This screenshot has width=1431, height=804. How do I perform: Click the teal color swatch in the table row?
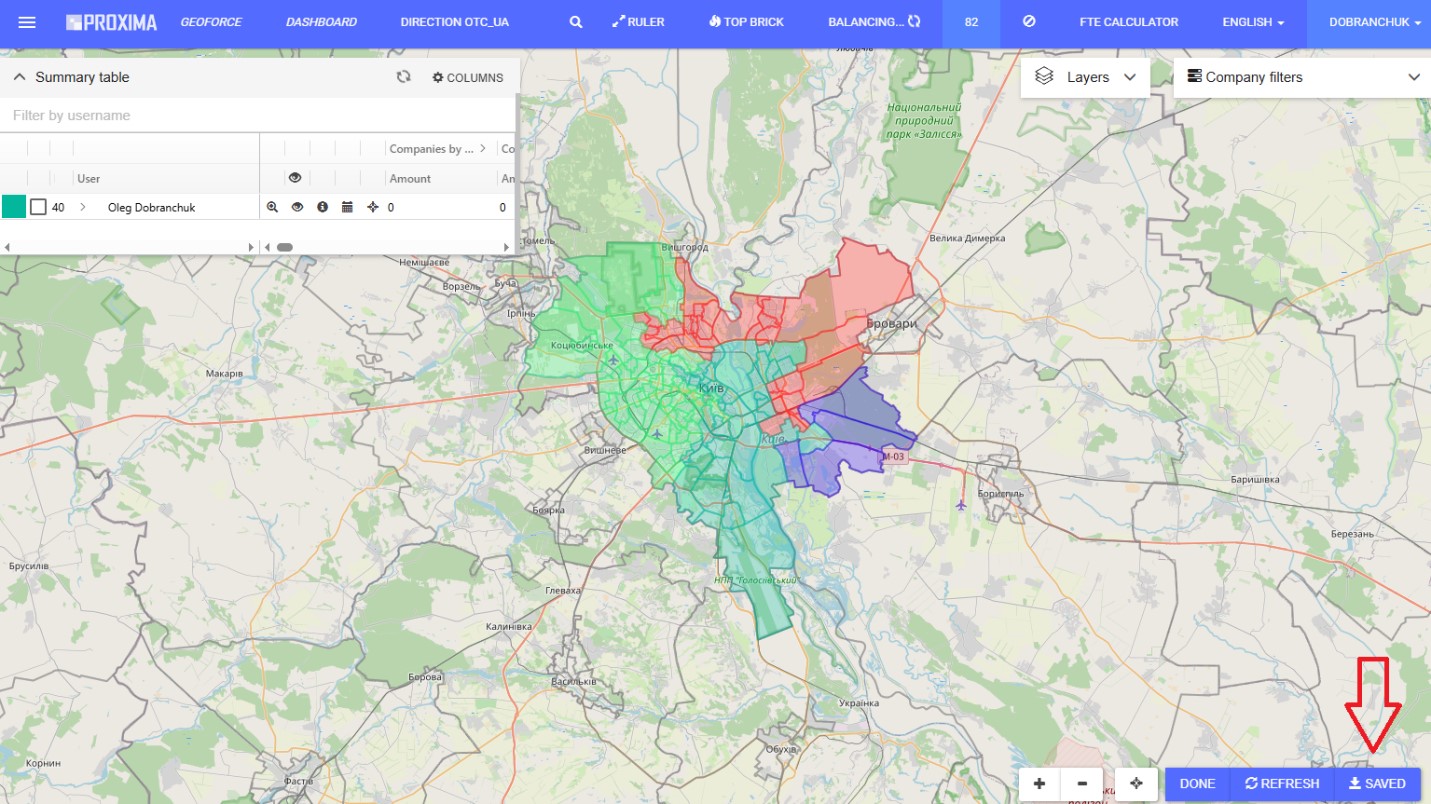click(13, 206)
